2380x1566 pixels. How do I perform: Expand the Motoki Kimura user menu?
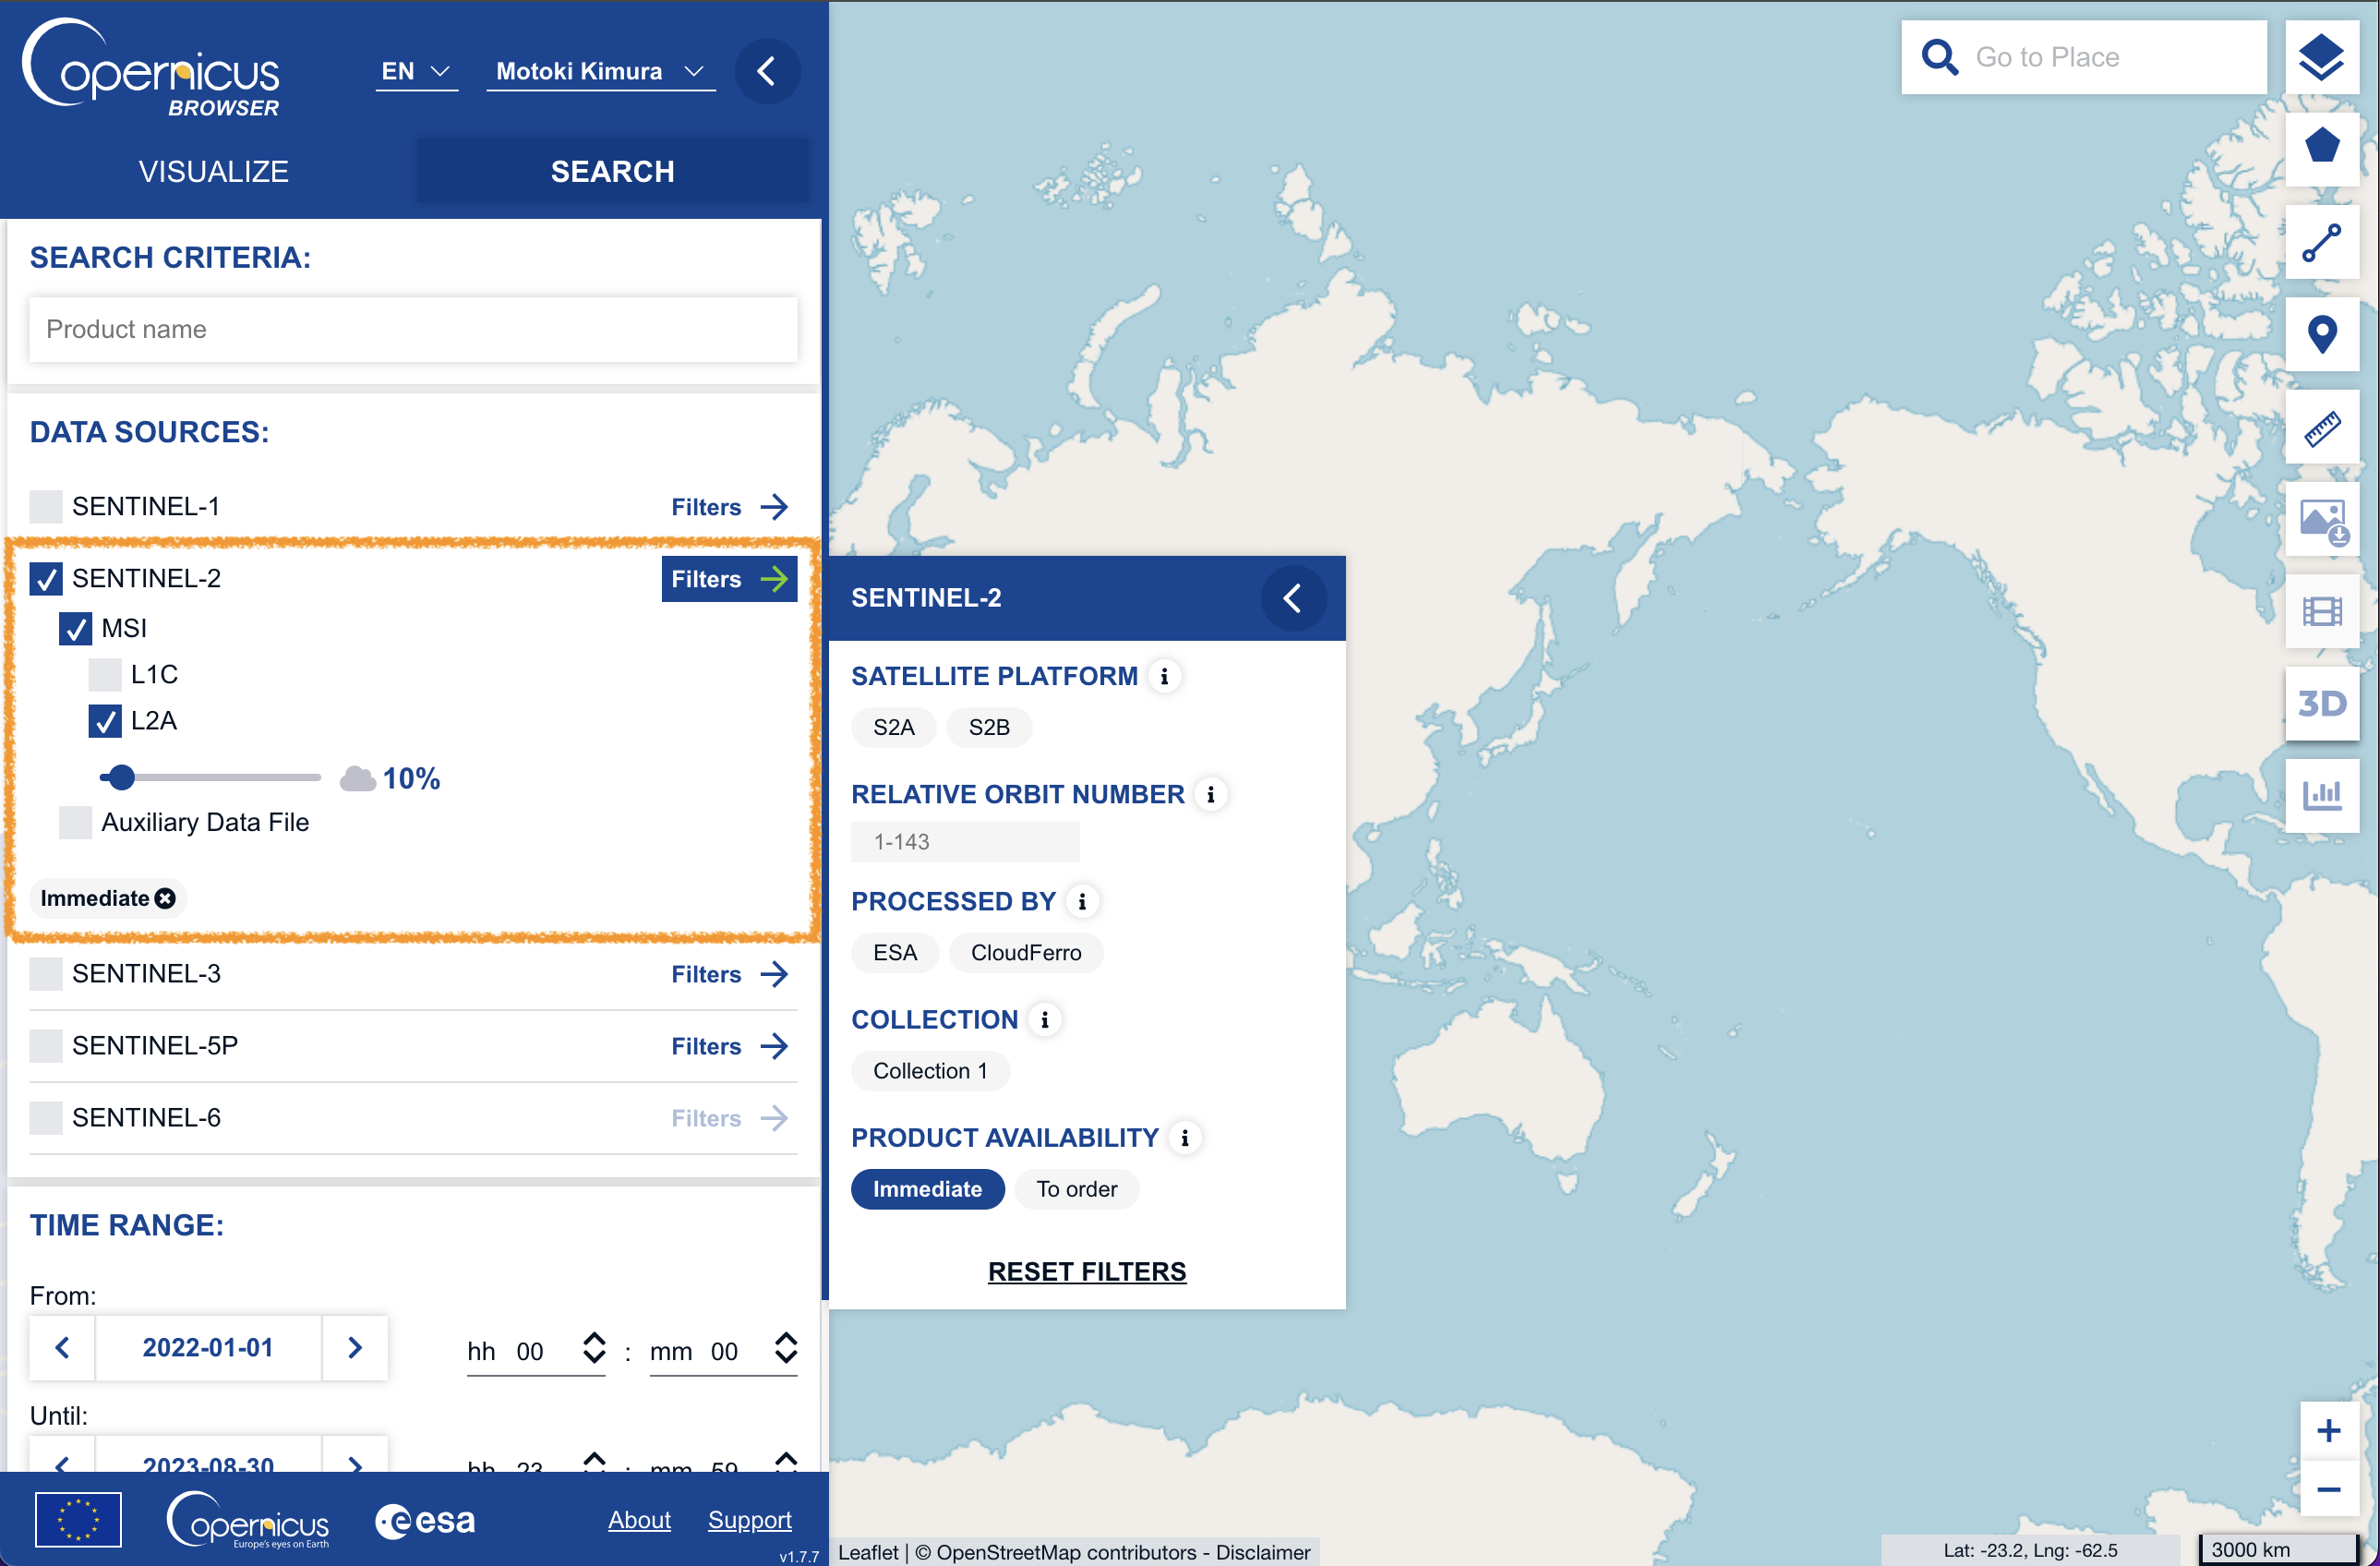[x=600, y=71]
